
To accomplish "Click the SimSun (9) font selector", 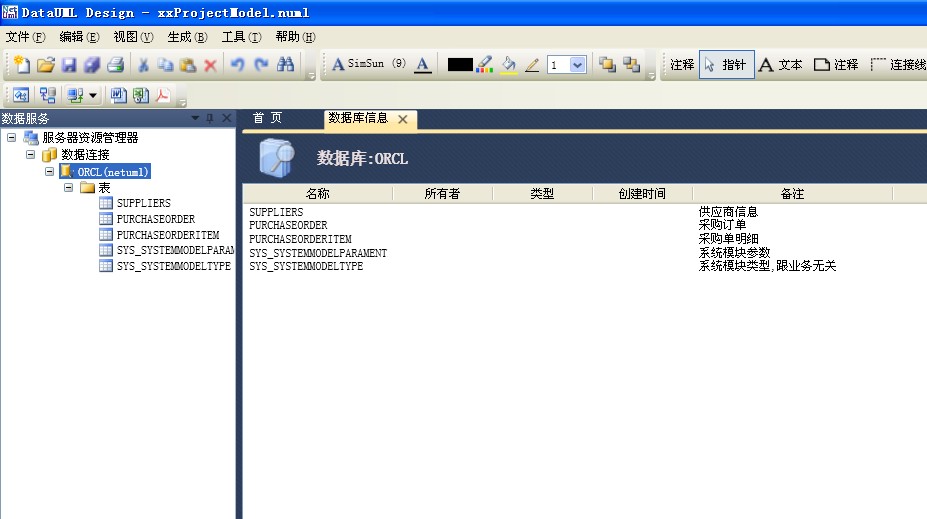I will coord(369,63).
